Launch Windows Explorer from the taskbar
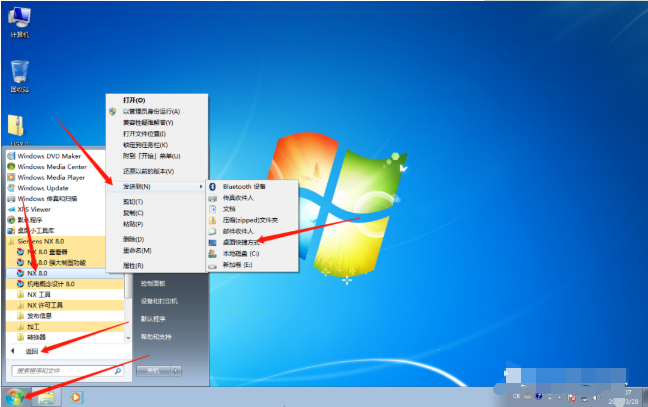Image resolution: width=648 pixels, height=407 pixels. [46, 397]
